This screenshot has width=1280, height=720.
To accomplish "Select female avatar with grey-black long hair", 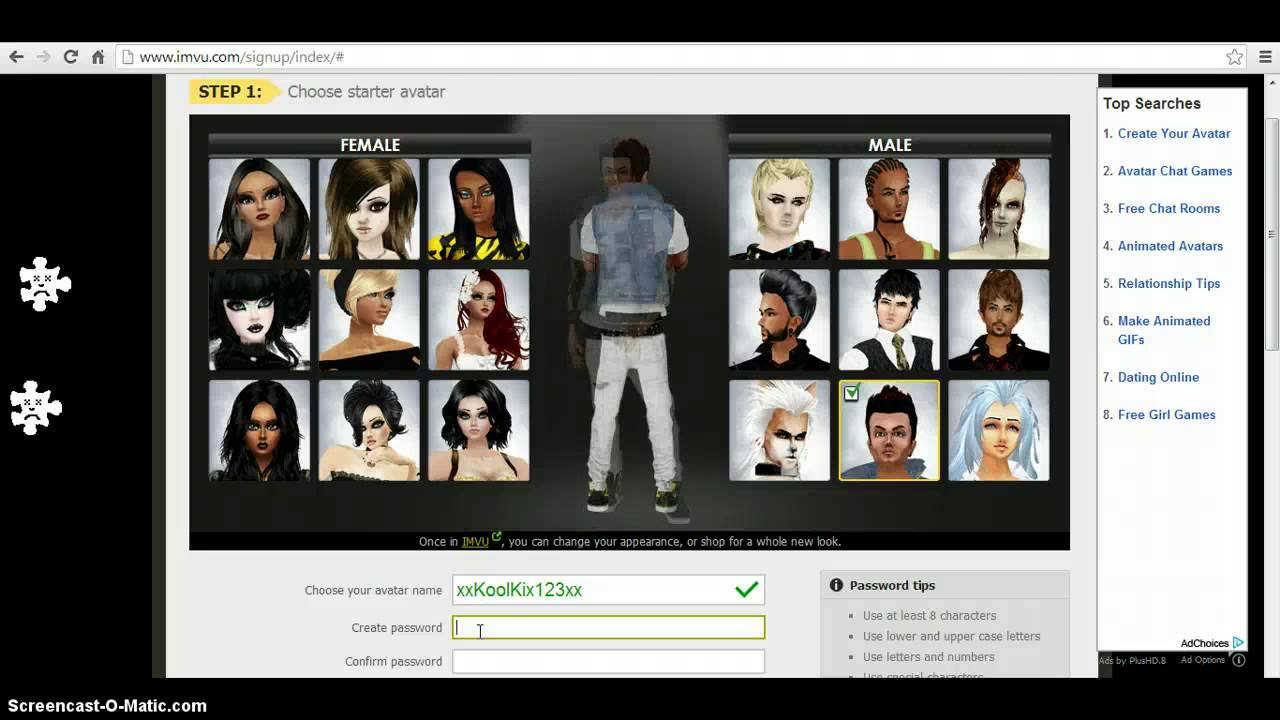I will (259, 209).
